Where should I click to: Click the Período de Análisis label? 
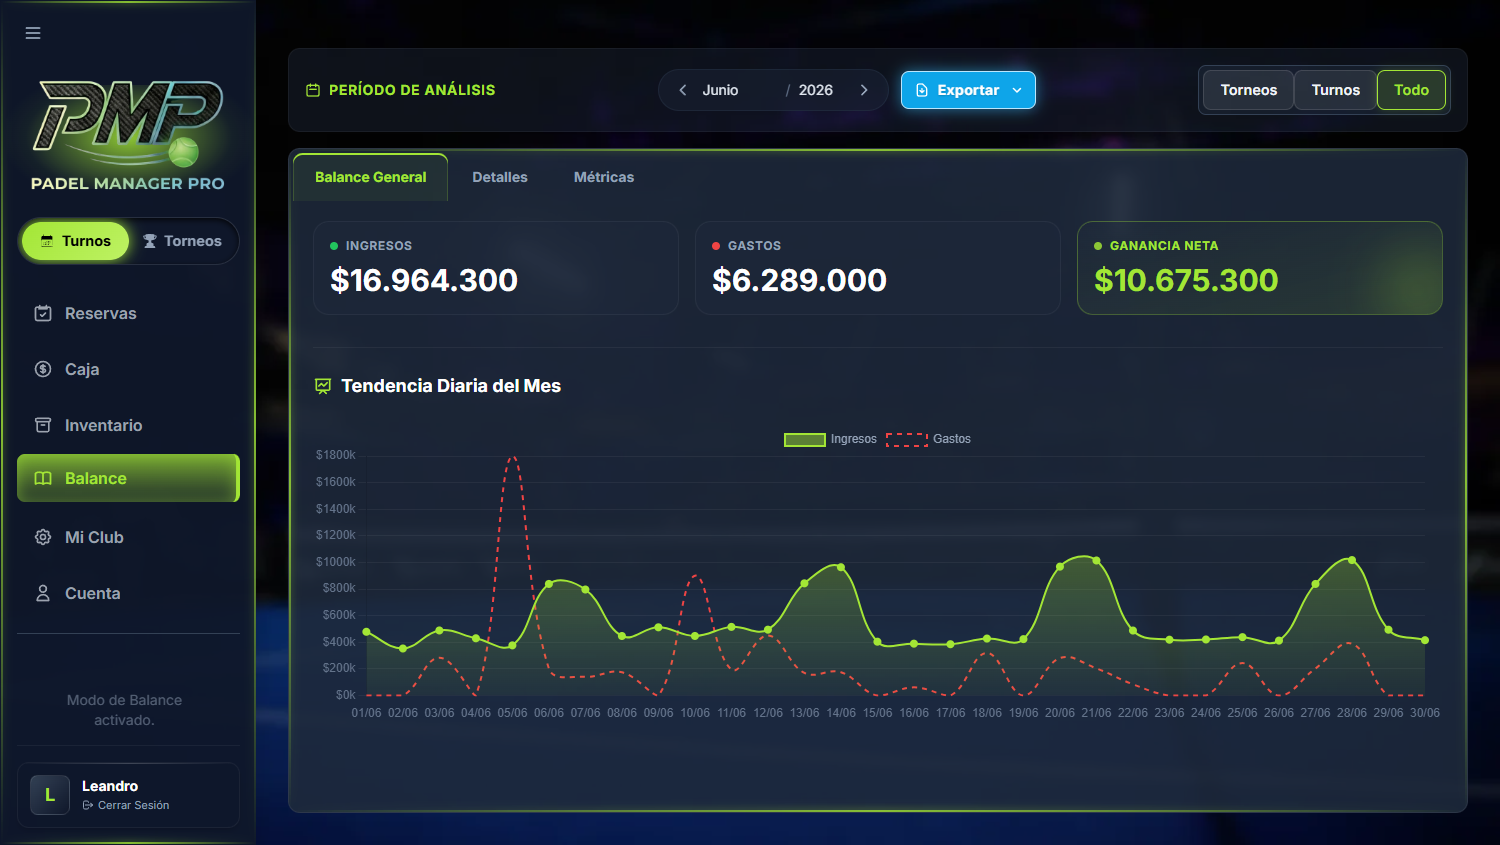pos(412,90)
